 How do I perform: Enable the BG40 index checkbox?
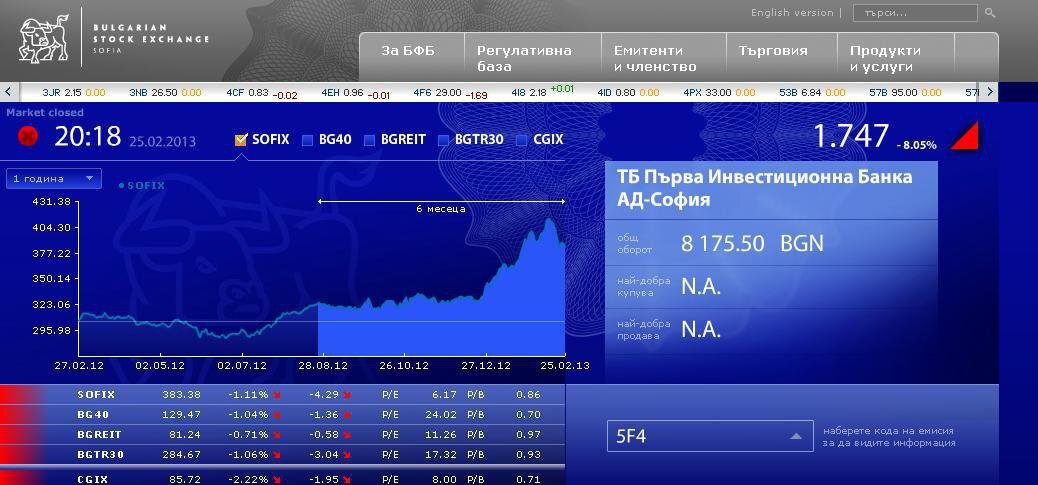pyautogui.click(x=307, y=140)
